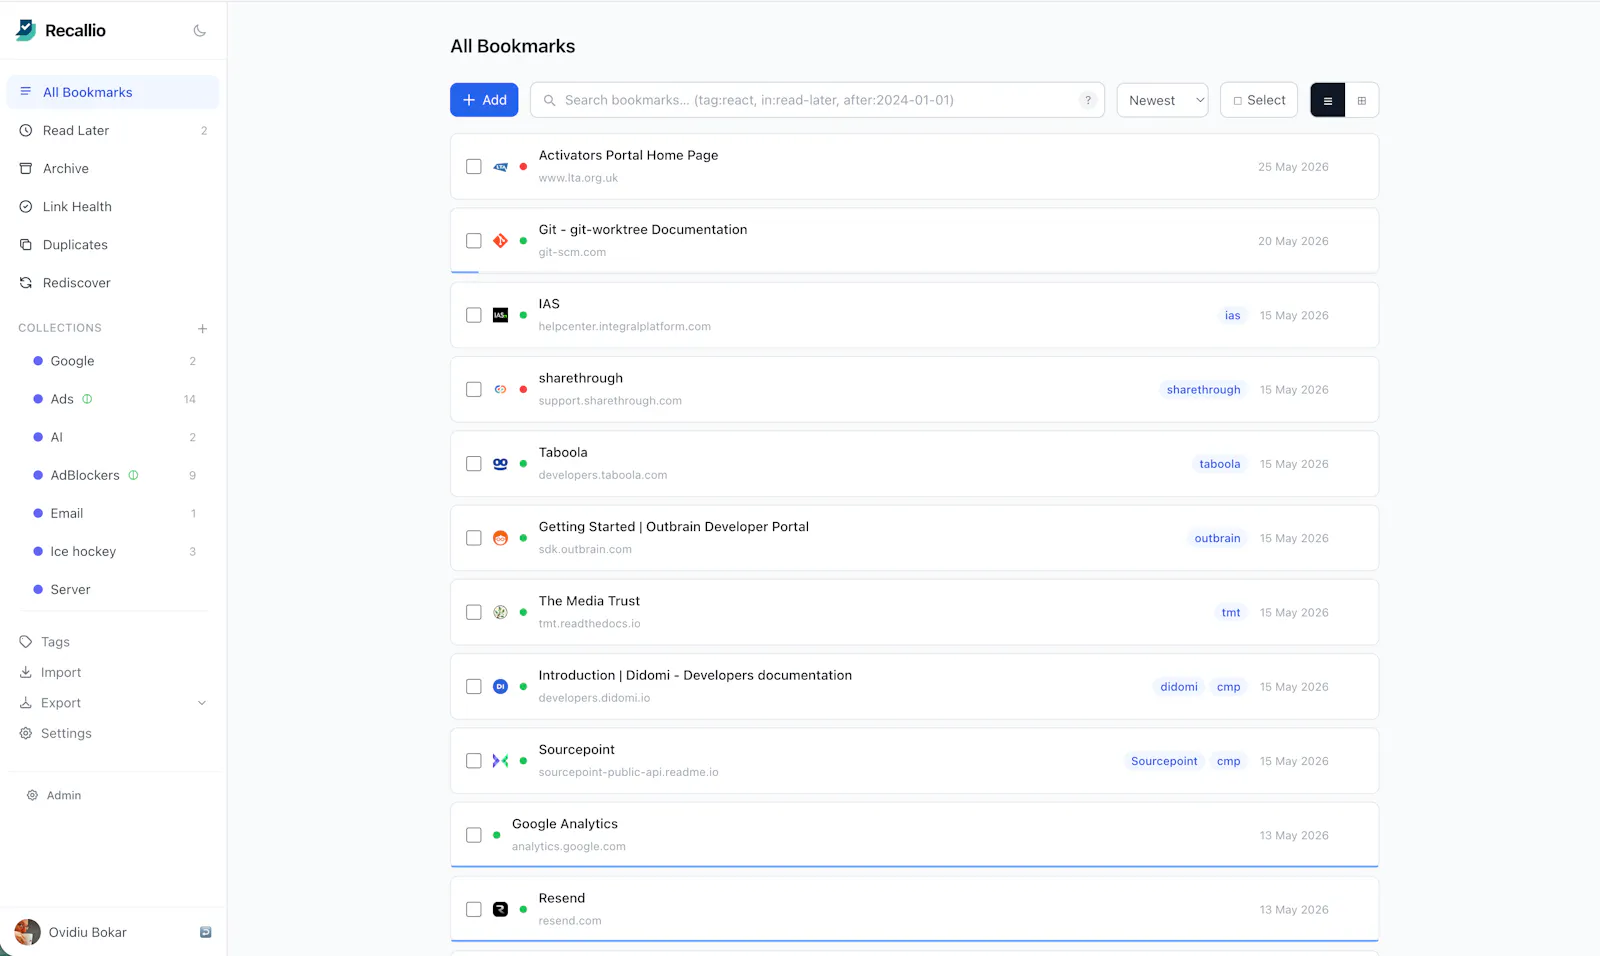Click the info icon beside Ads collection
Image resolution: width=1600 pixels, height=956 pixels.
[87, 399]
